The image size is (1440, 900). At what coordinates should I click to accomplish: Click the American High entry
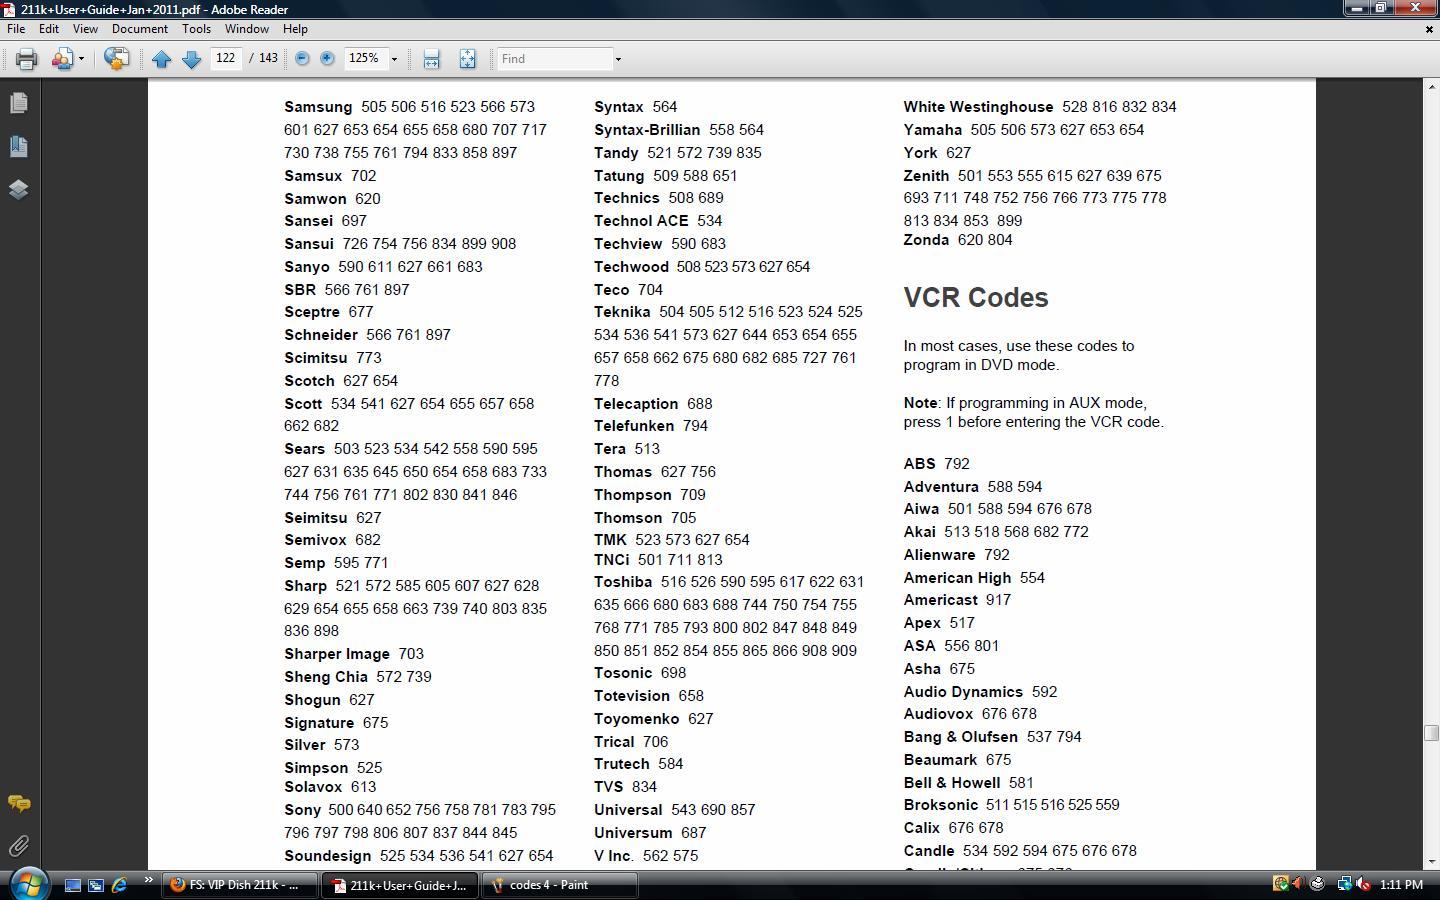[957, 578]
